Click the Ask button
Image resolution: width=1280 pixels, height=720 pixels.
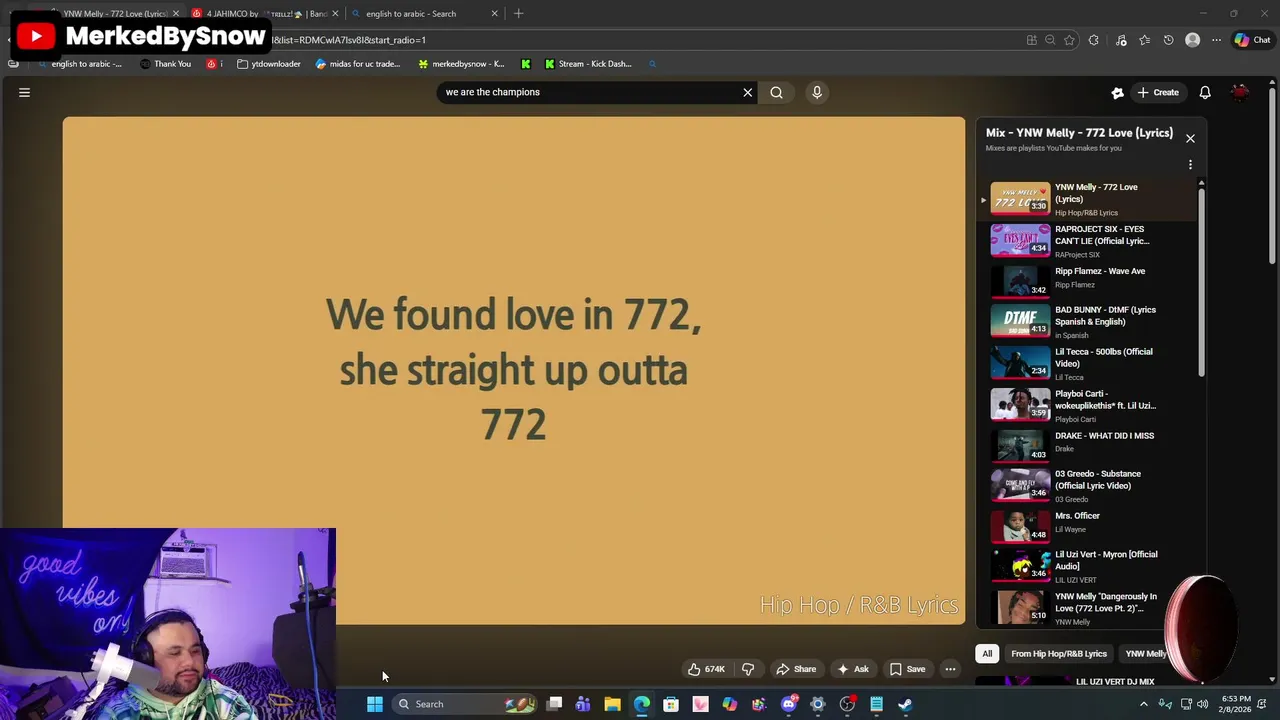(853, 669)
